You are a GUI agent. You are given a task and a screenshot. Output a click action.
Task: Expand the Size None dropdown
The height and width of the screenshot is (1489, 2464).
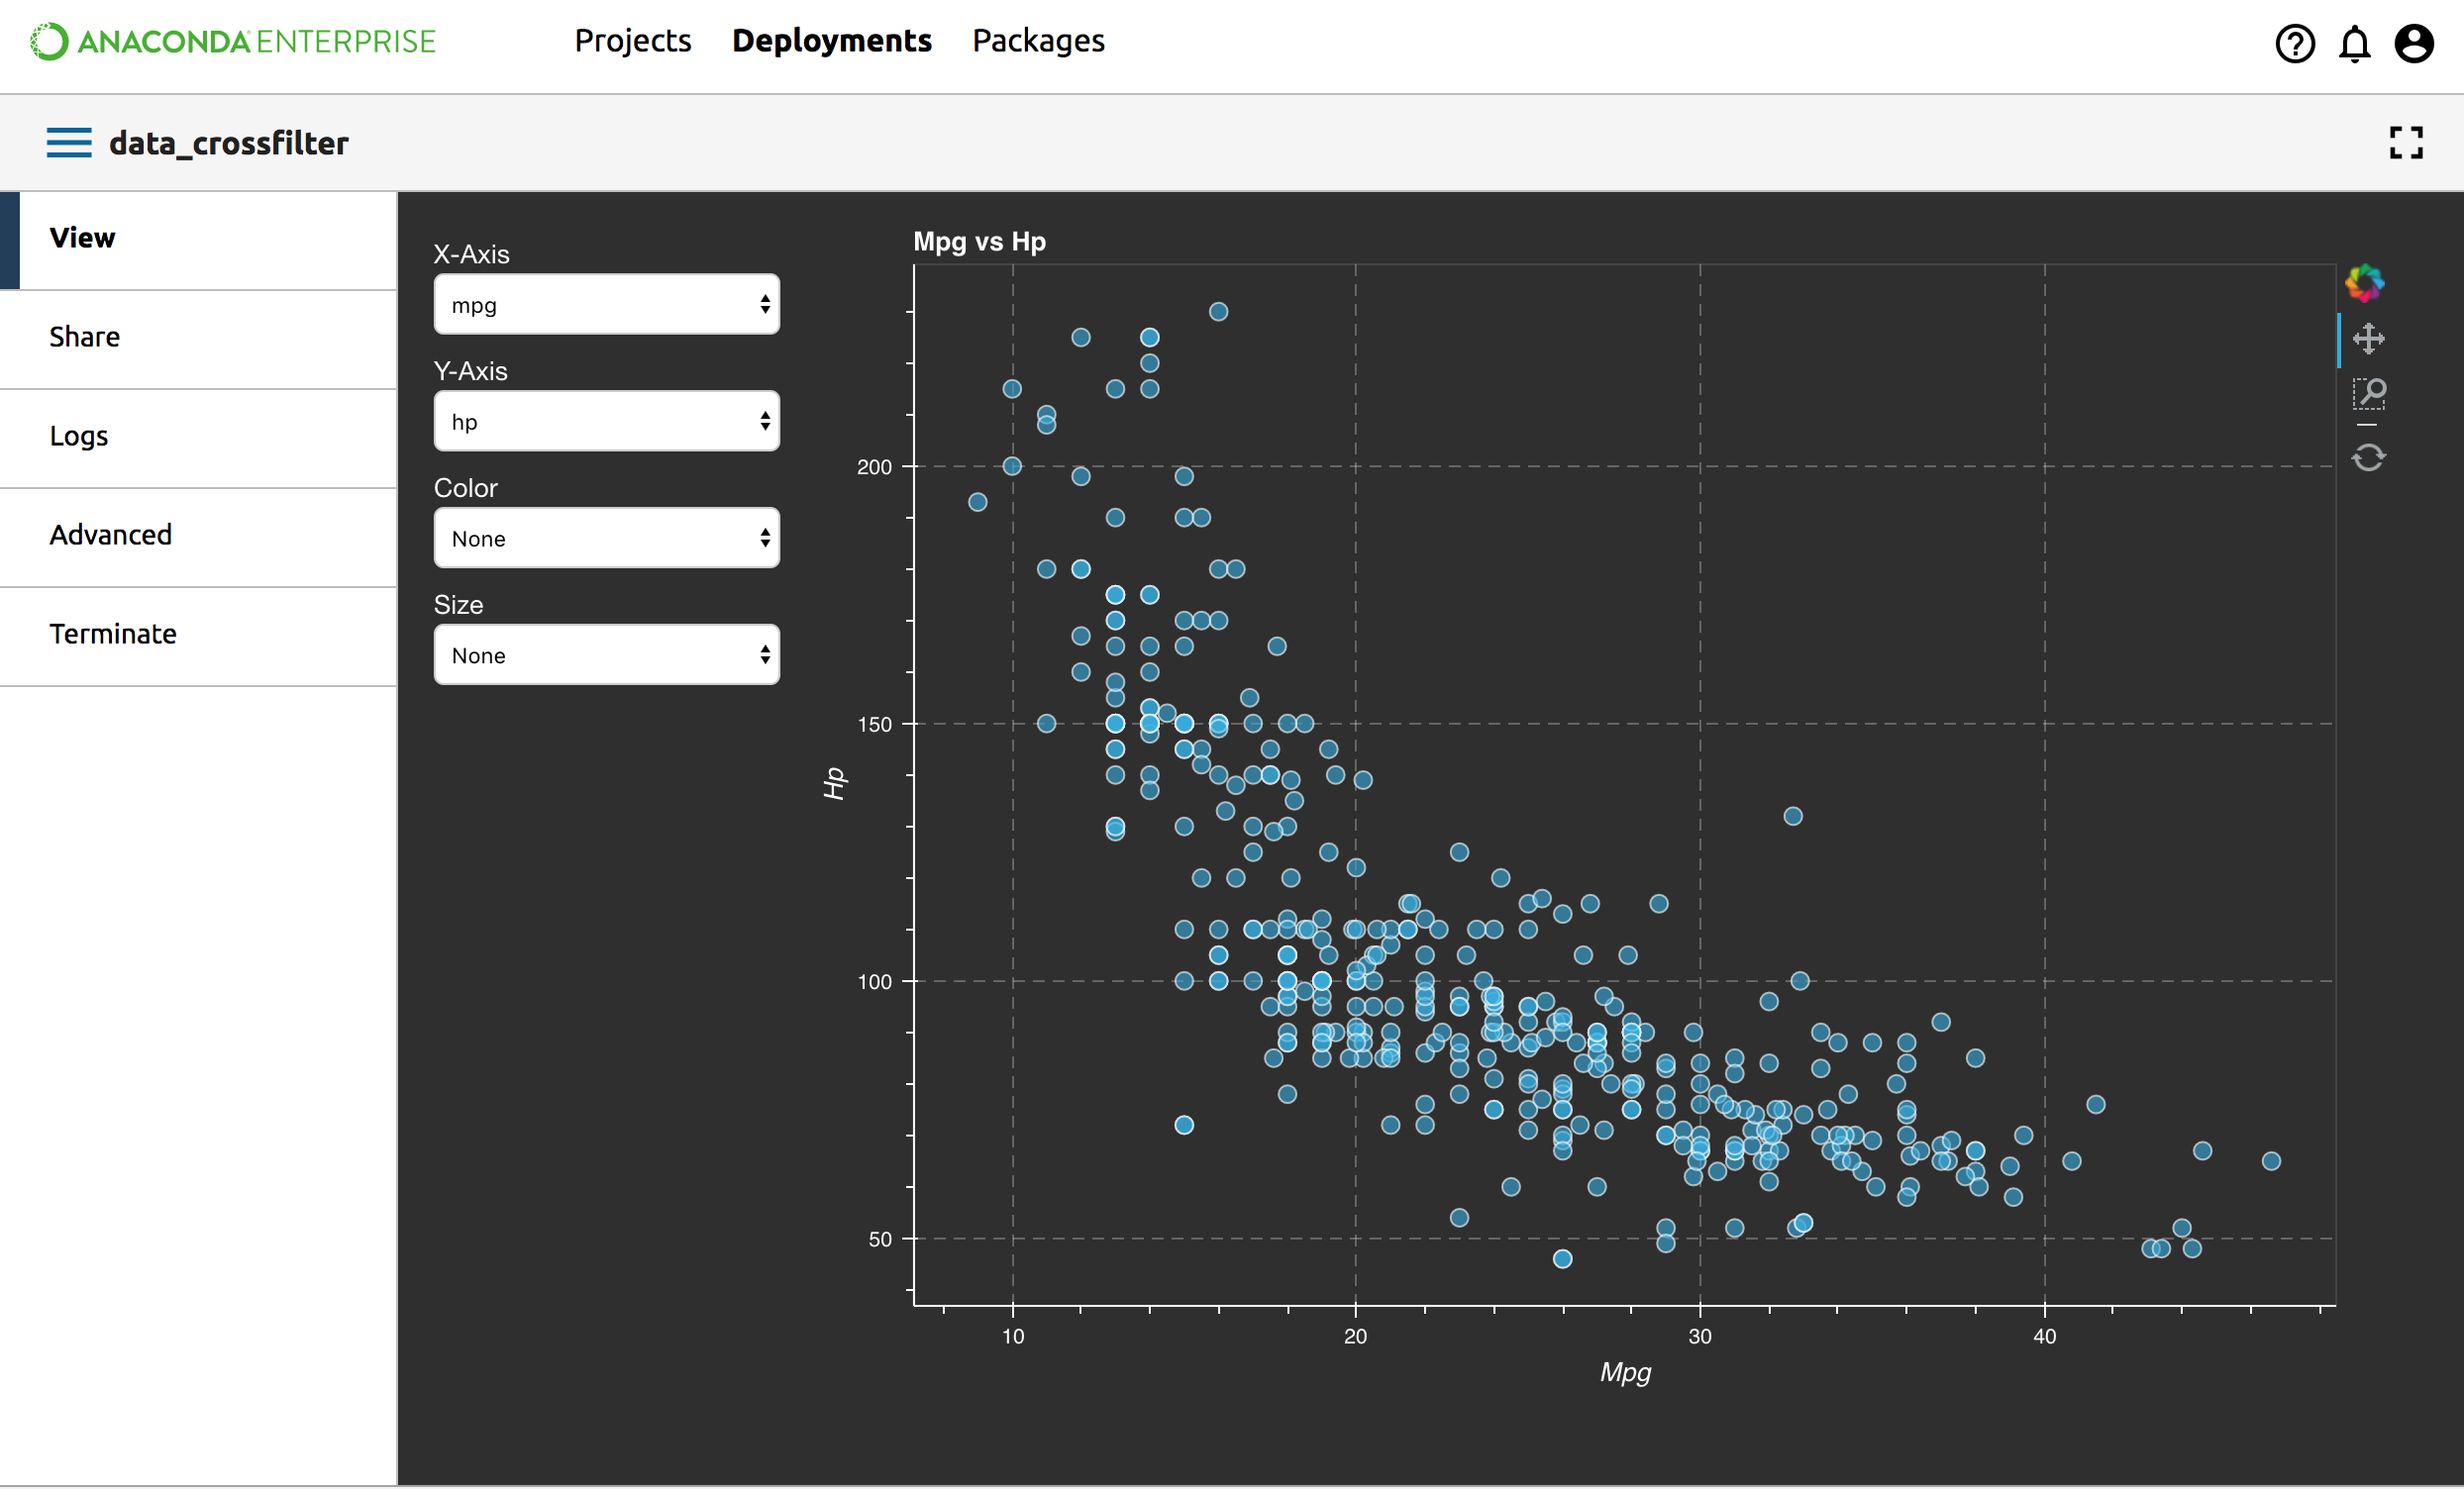click(x=606, y=656)
